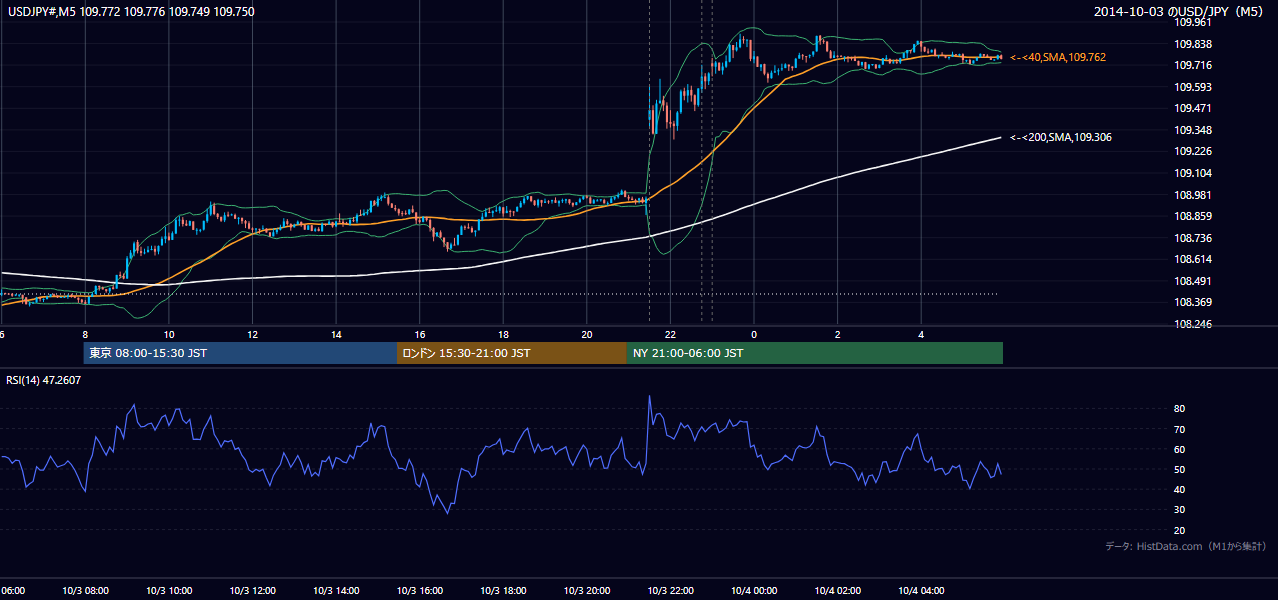Click price axis label 108.736
The width and height of the screenshot is (1278, 600).
click(x=1192, y=238)
